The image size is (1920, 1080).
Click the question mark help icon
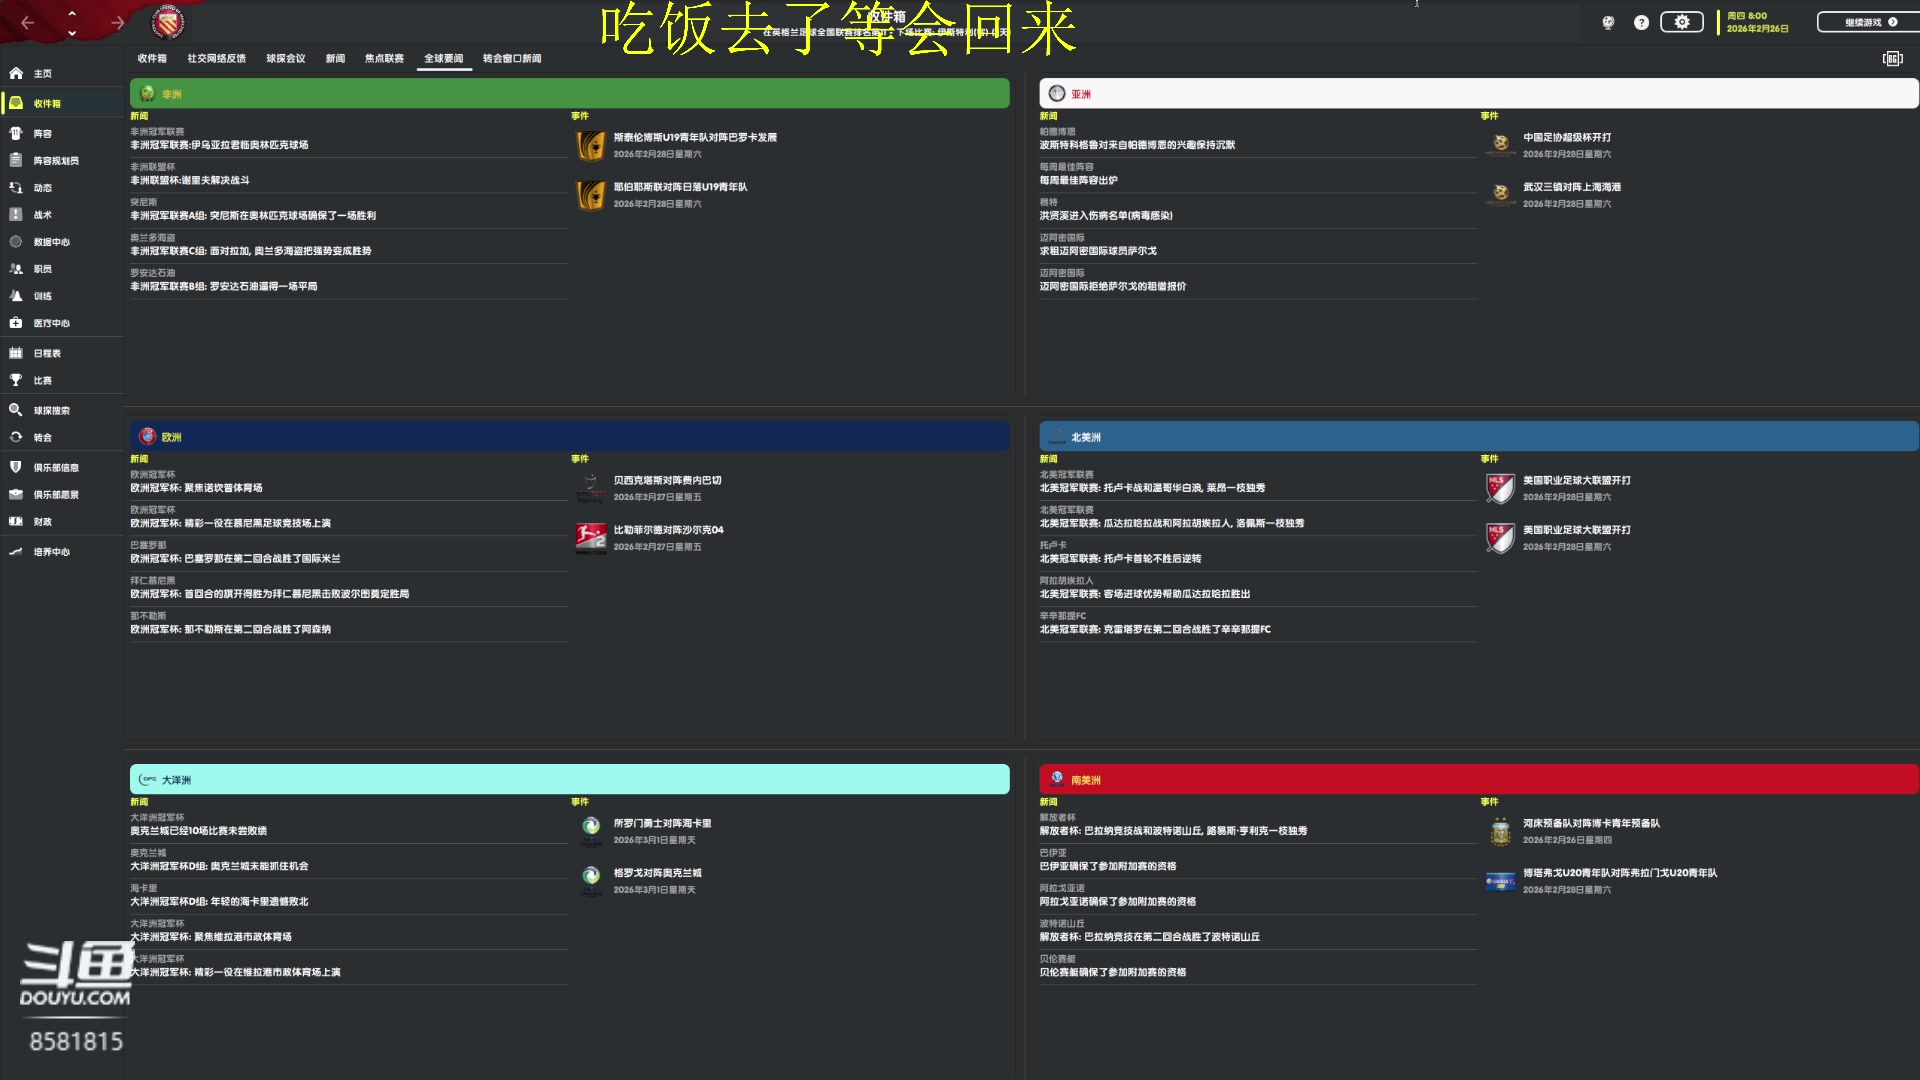tap(1641, 22)
